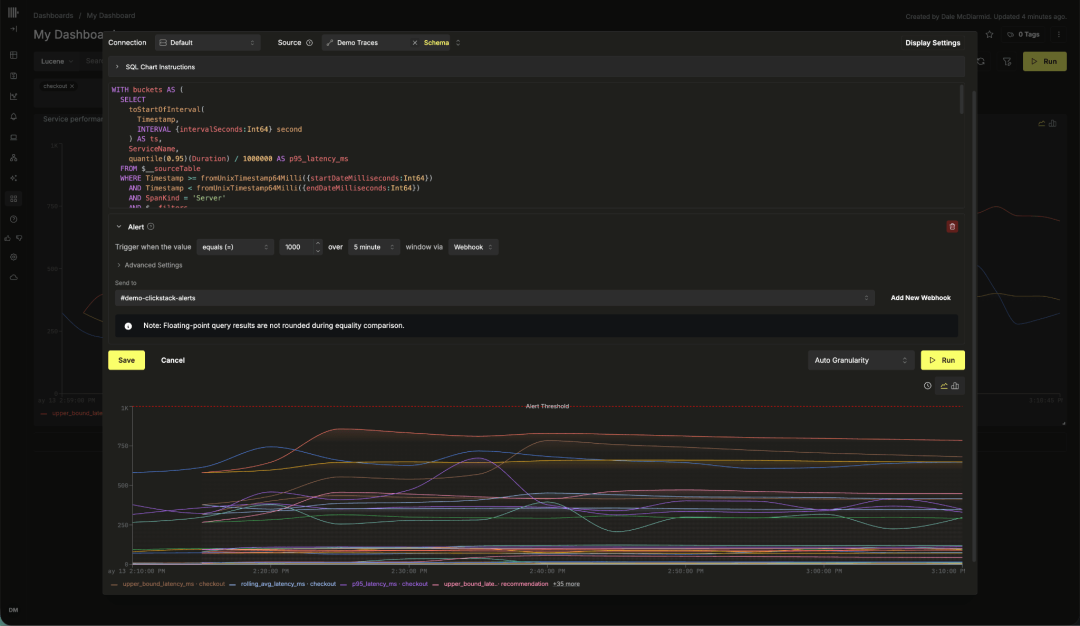The height and width of the screenshot is (626, 1080).
Task: Click the alert threshold value field showing 1000
Action: (296, 247)
